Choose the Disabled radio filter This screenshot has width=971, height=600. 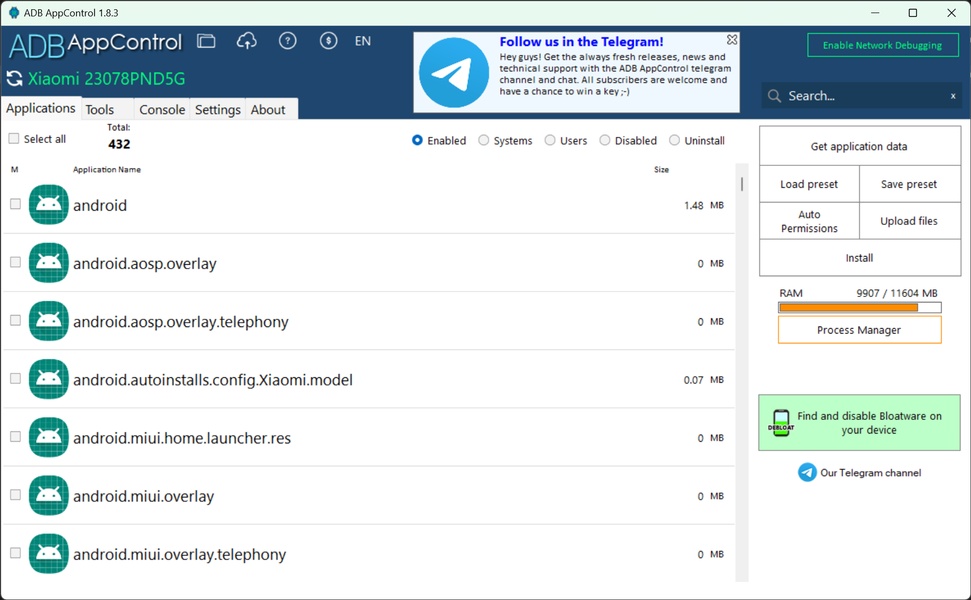point(605,141)
